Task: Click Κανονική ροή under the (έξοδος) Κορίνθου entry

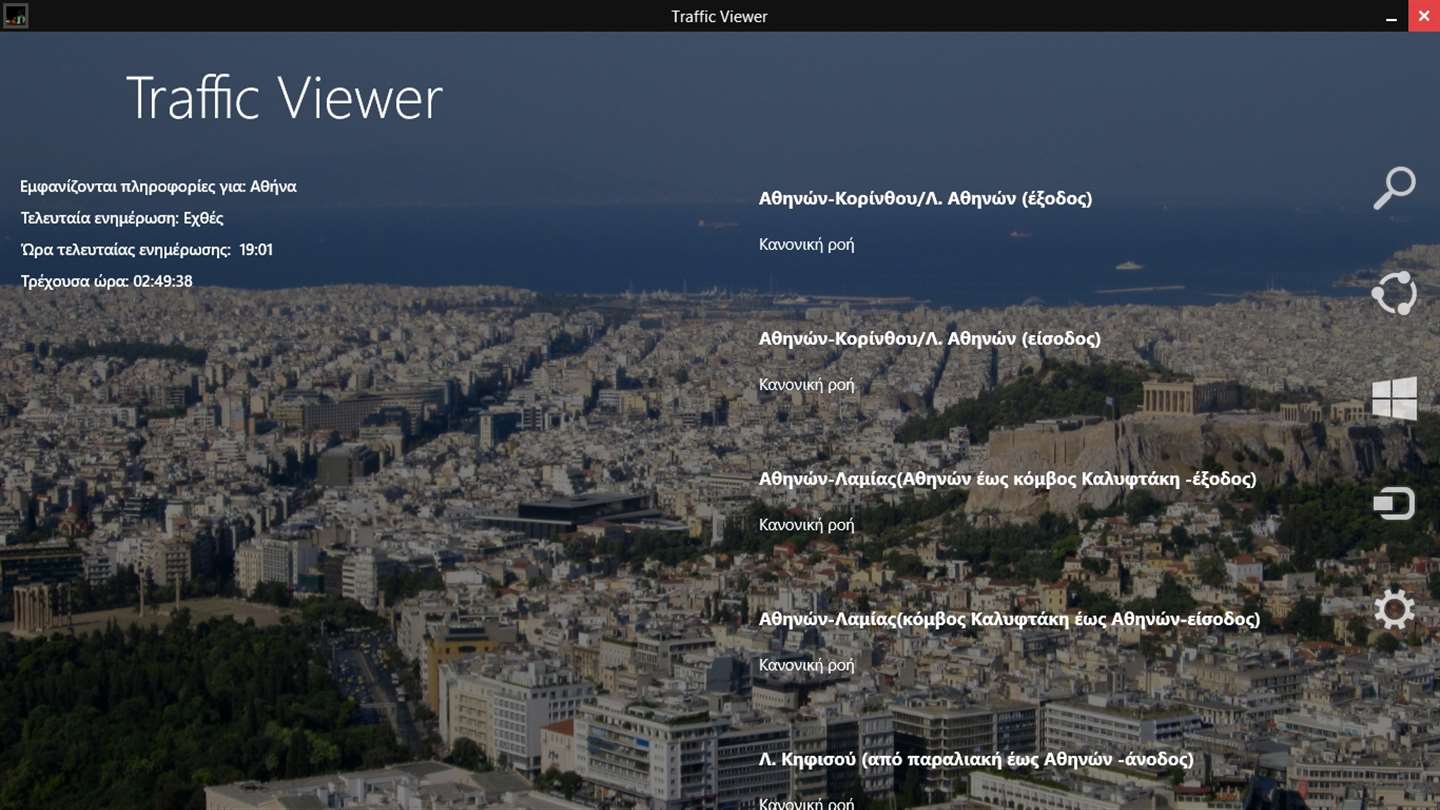Action: pos(806,244)
